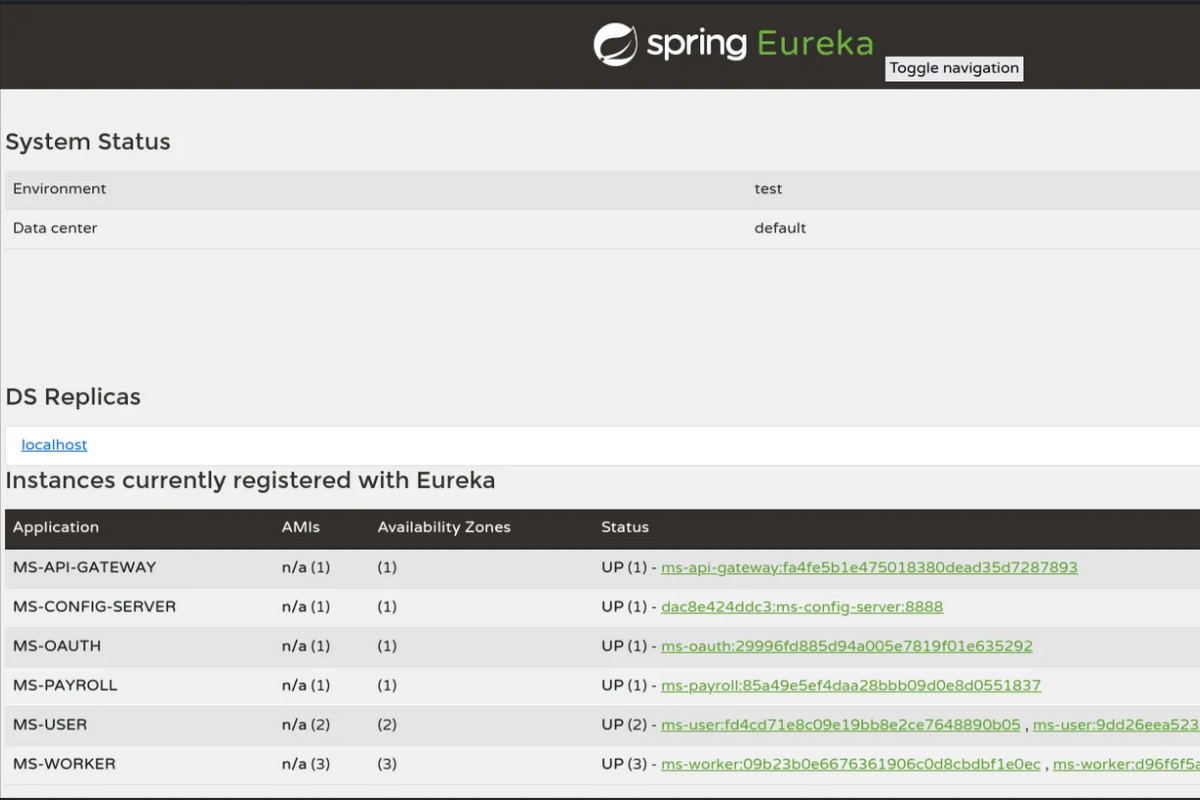Viewport: 1200px width, 800px height.
Task: Open the ms-worker:09b23b0e instance link
Action: pyautogui.click(x=851, y=764)
